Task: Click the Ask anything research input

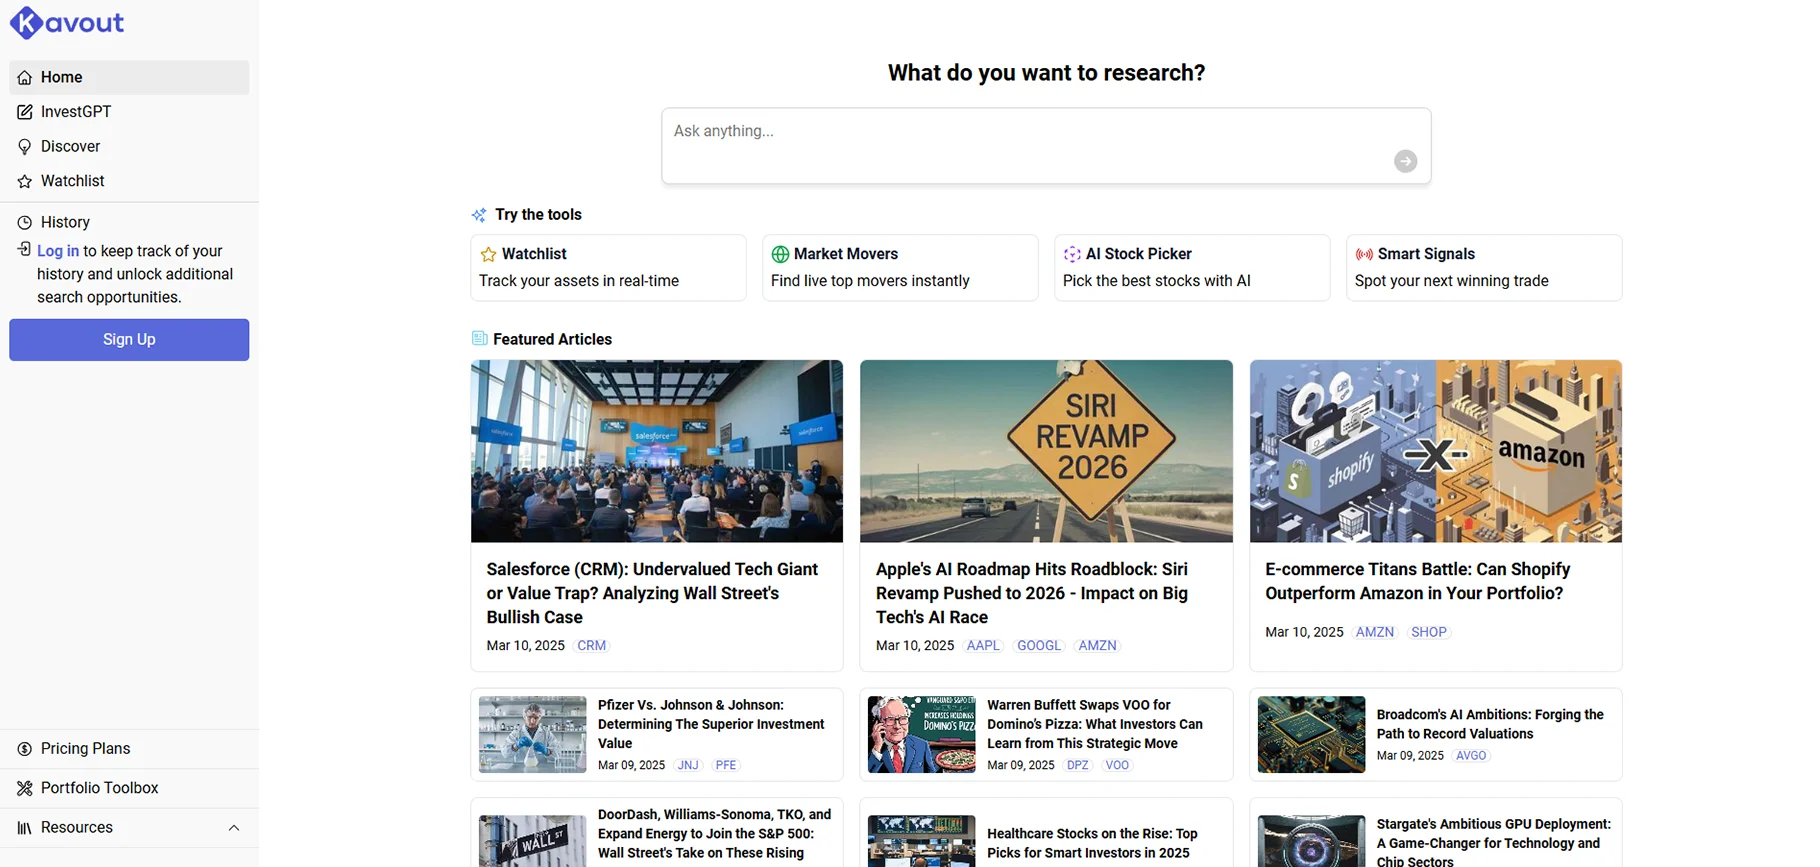Action: coord(1046,146)
